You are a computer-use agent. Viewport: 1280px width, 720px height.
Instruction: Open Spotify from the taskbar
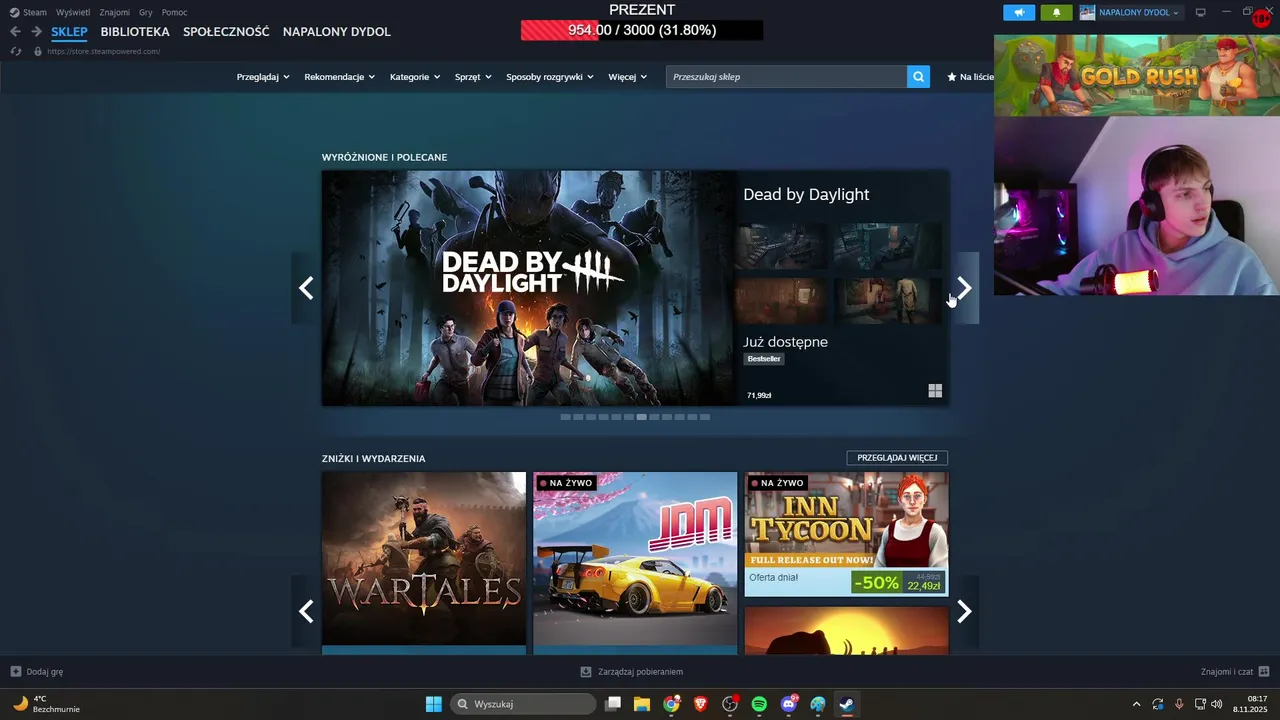pos(759,704)
